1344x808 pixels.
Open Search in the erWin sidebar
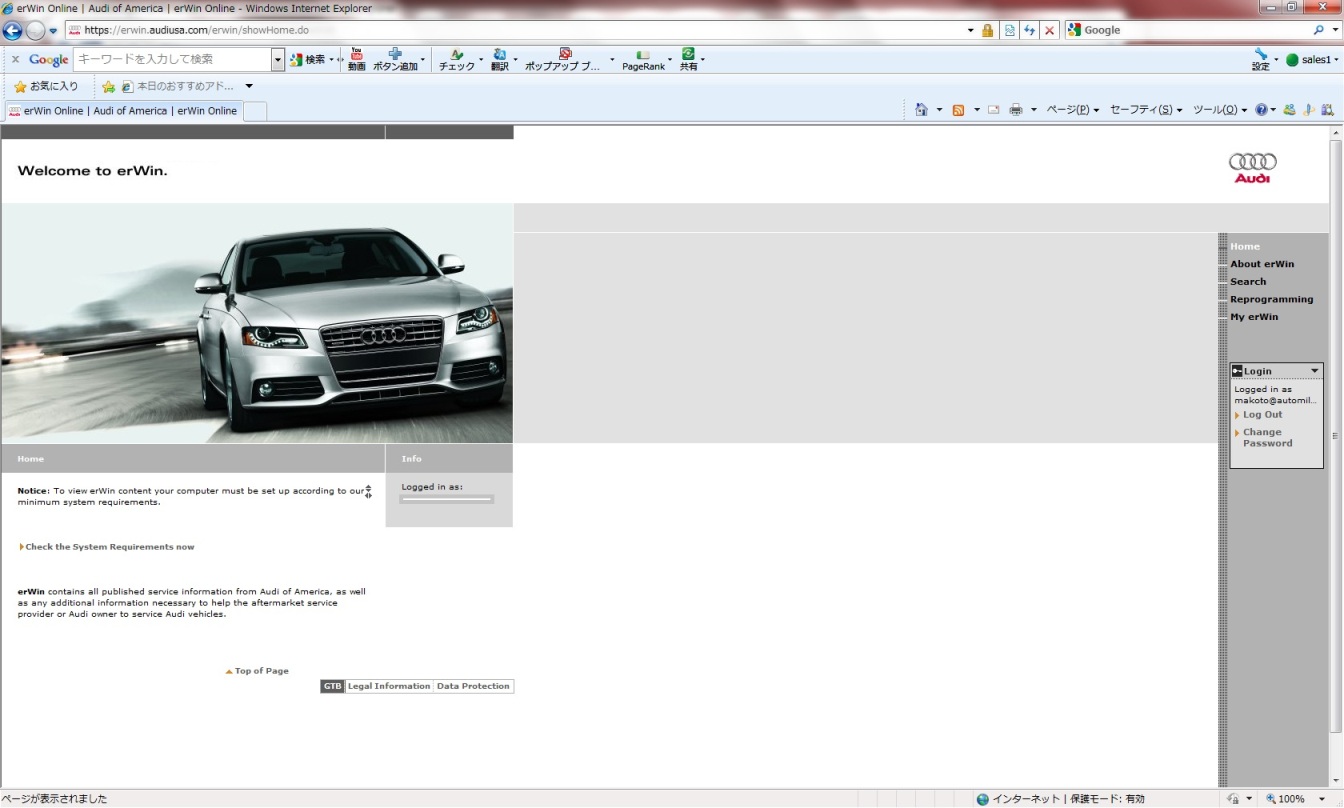(1248, 282)
